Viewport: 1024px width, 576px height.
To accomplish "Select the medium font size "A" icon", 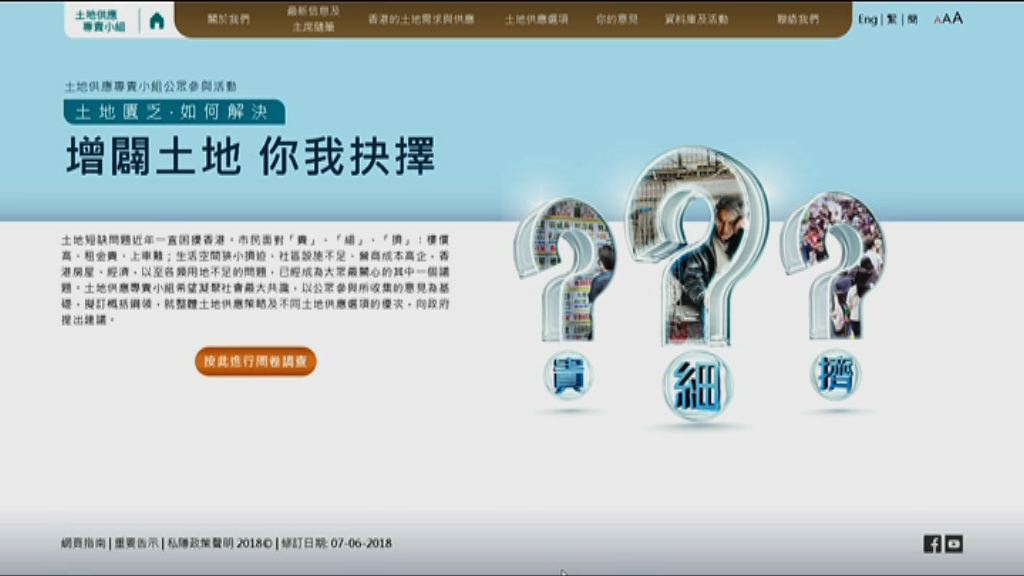I will click(945, 17).
